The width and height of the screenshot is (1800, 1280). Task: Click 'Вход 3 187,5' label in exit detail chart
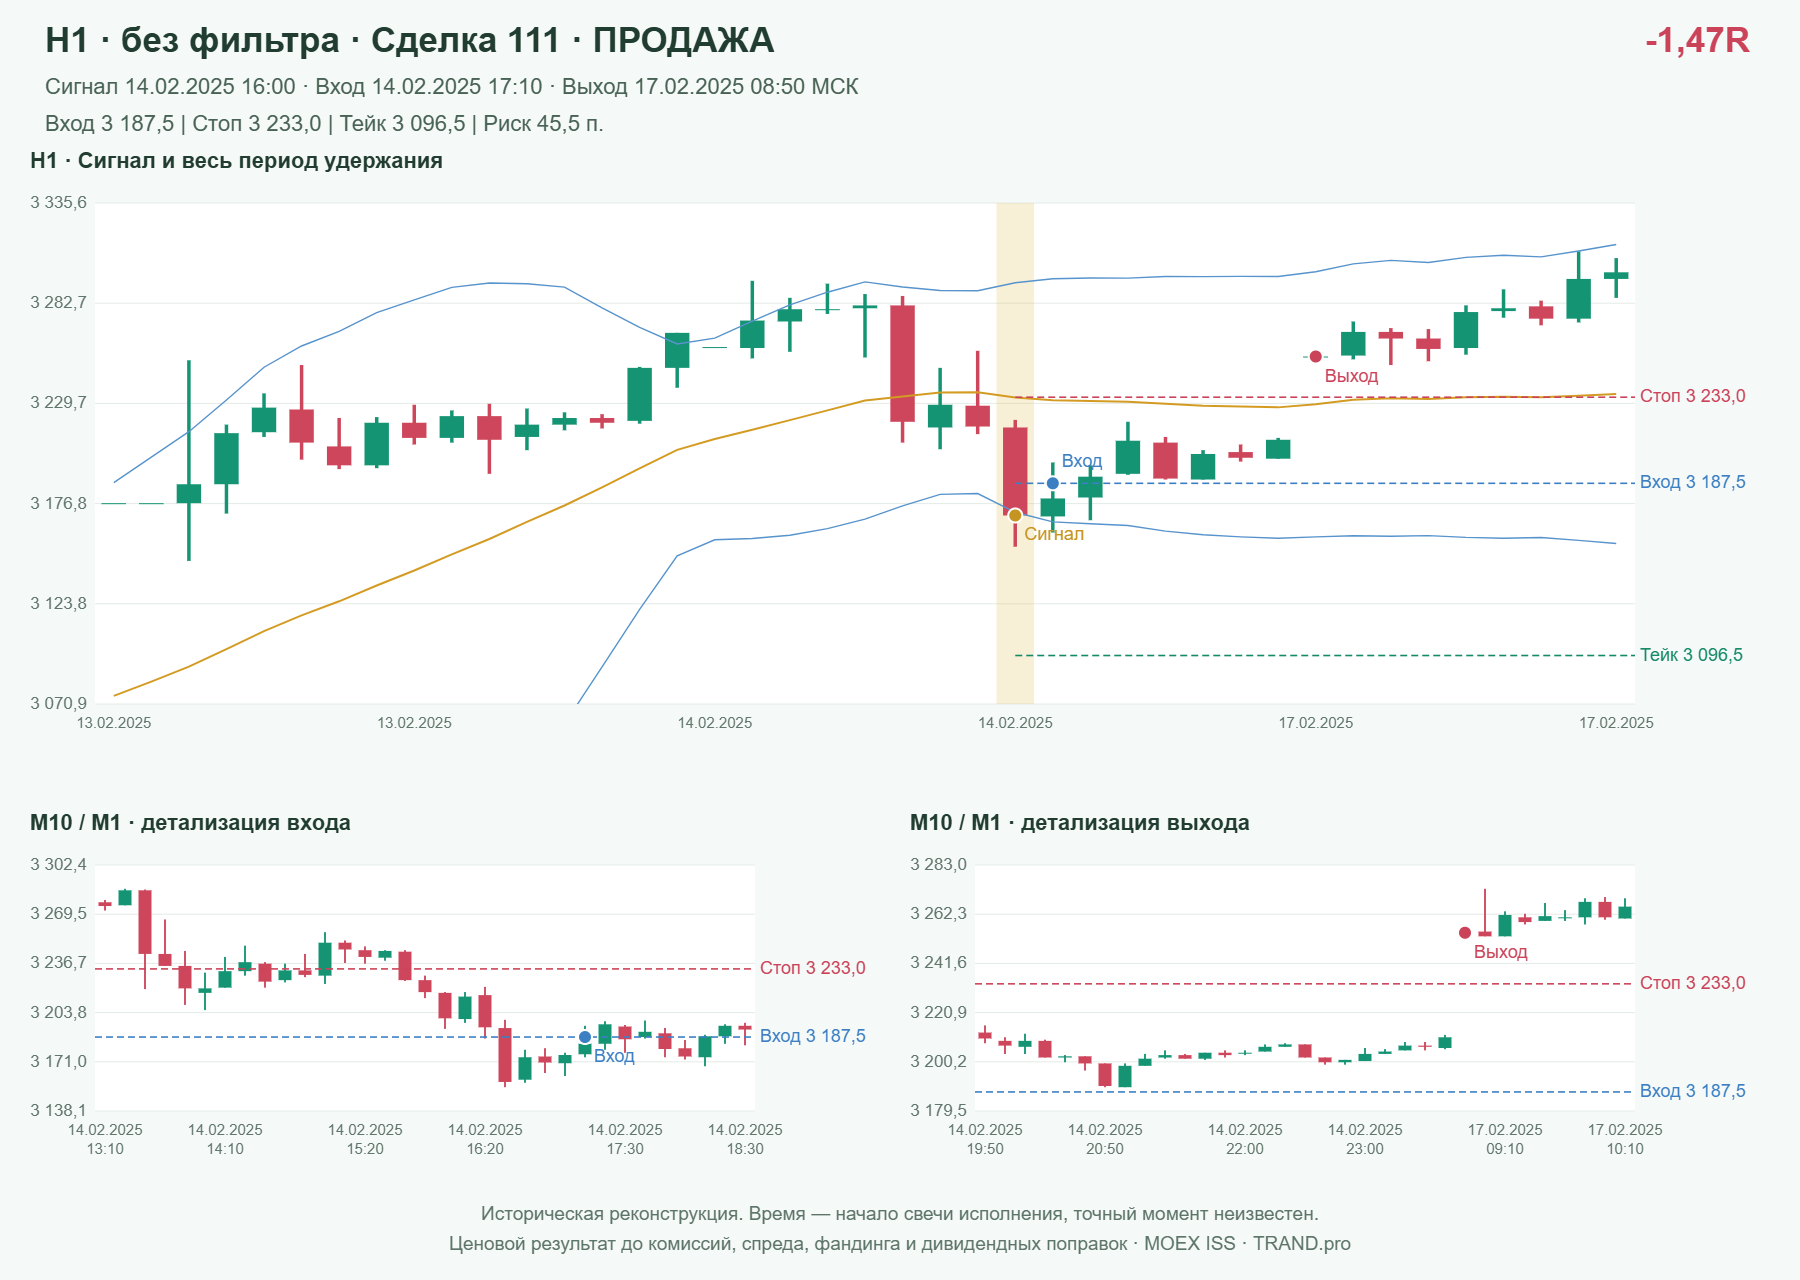pyautogui.click(x=1692, y=1091)
